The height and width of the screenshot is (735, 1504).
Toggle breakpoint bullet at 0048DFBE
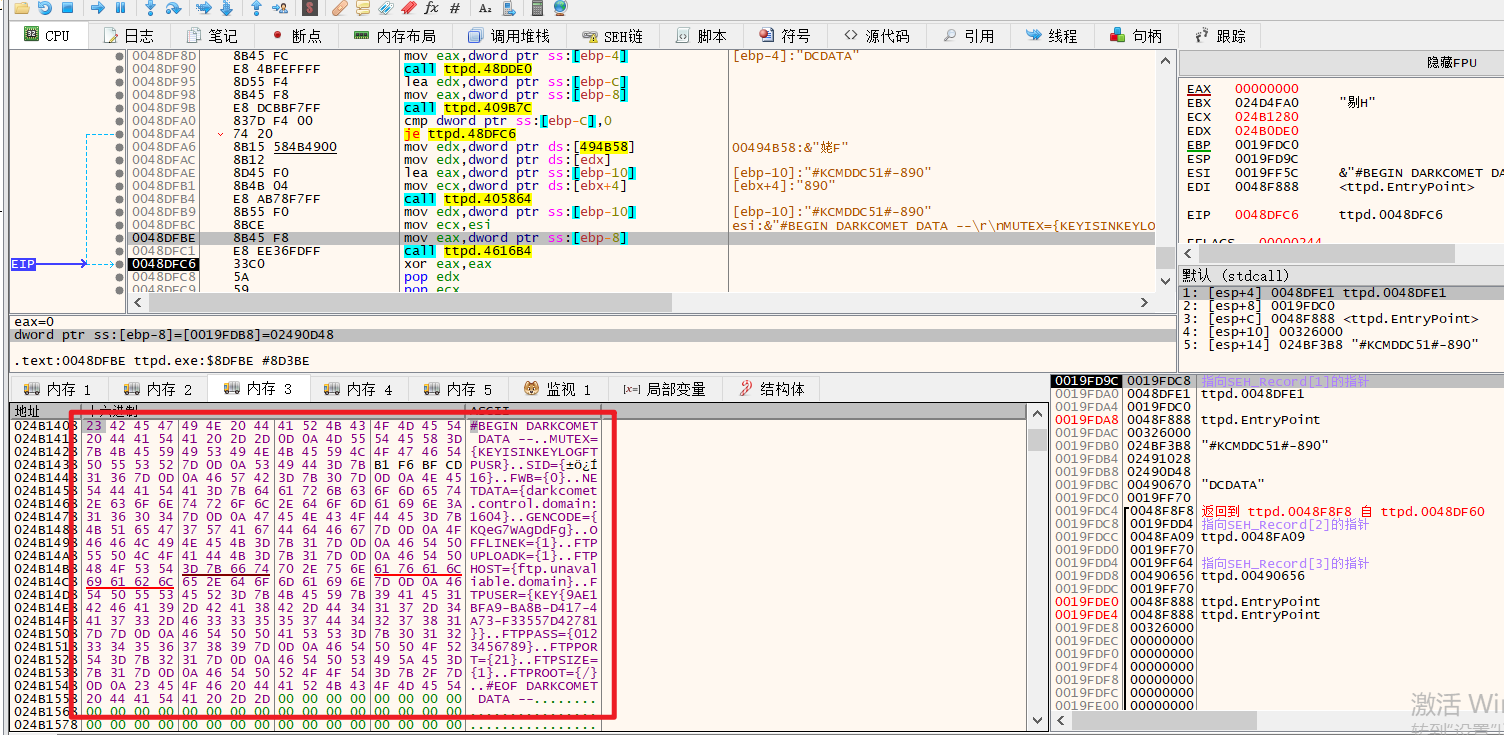point(120,238)
